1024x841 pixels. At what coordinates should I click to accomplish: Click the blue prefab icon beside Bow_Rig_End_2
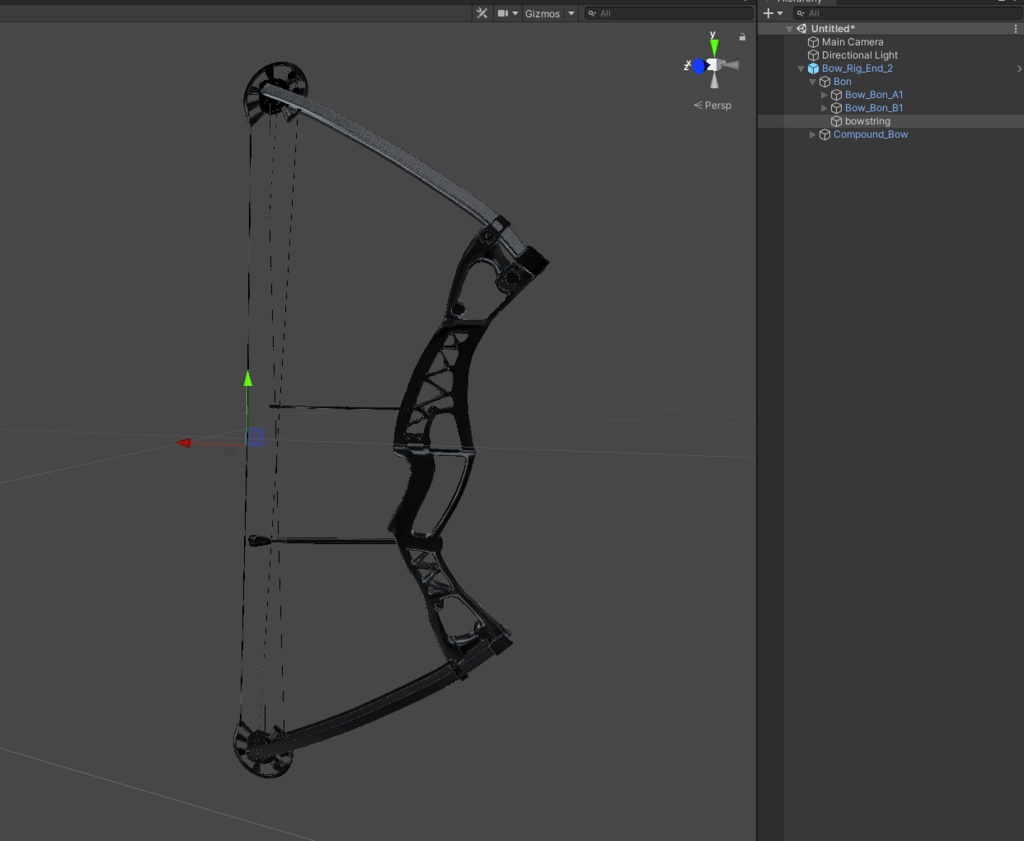pos(812,68)
